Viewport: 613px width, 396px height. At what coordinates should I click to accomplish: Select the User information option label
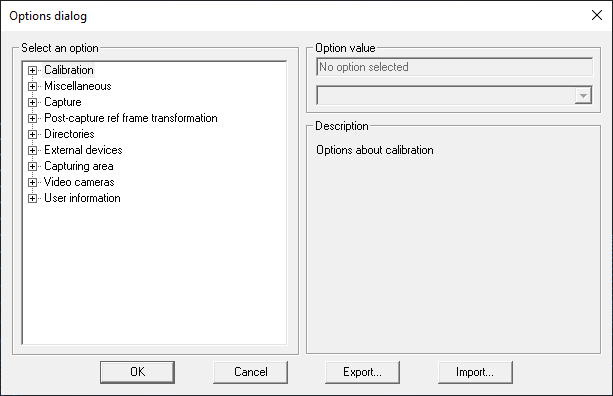point(82,199)
